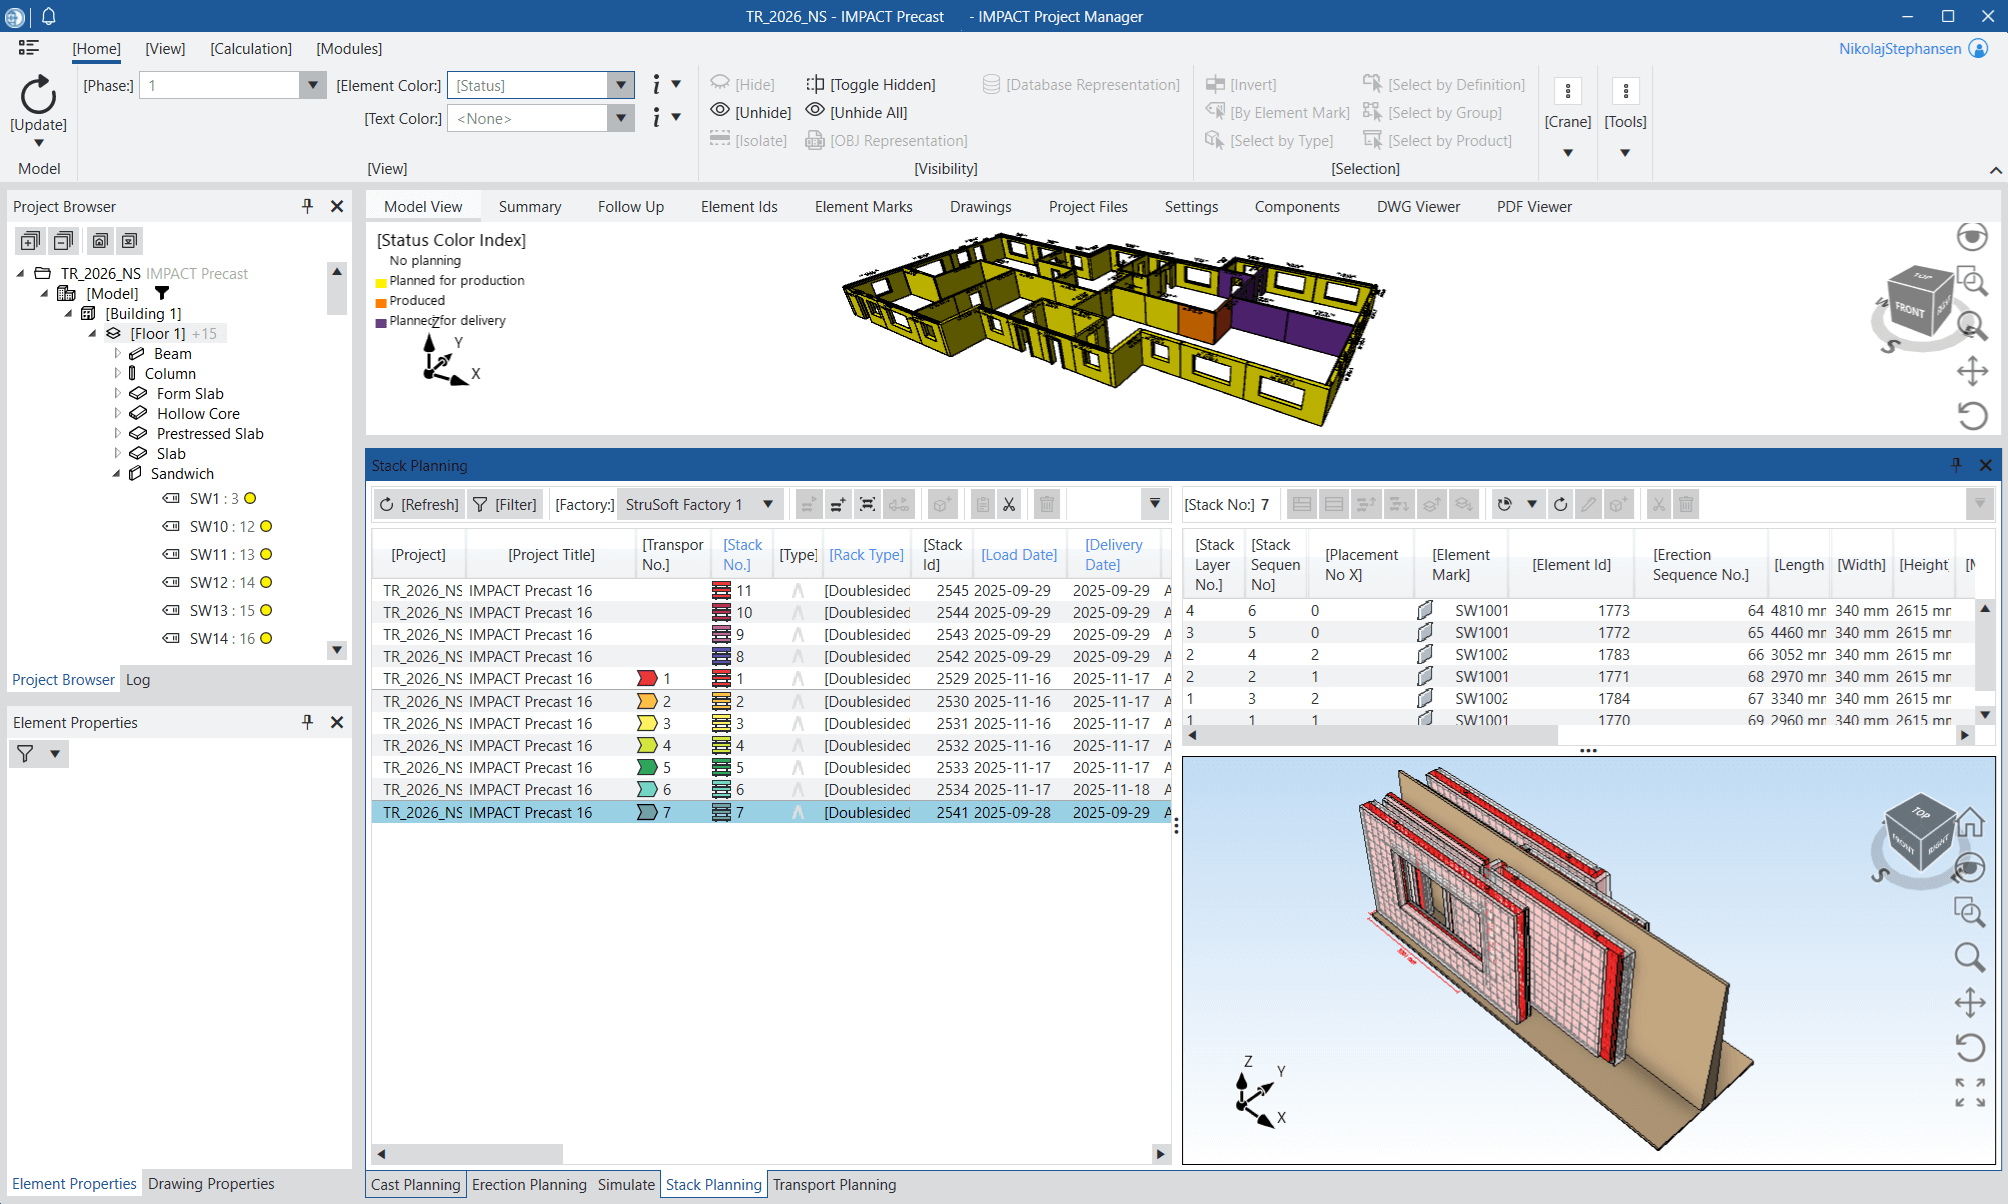2008x1204 pixels.
Task: Switch to Cast Planning tab
Action: (415, 1184)
